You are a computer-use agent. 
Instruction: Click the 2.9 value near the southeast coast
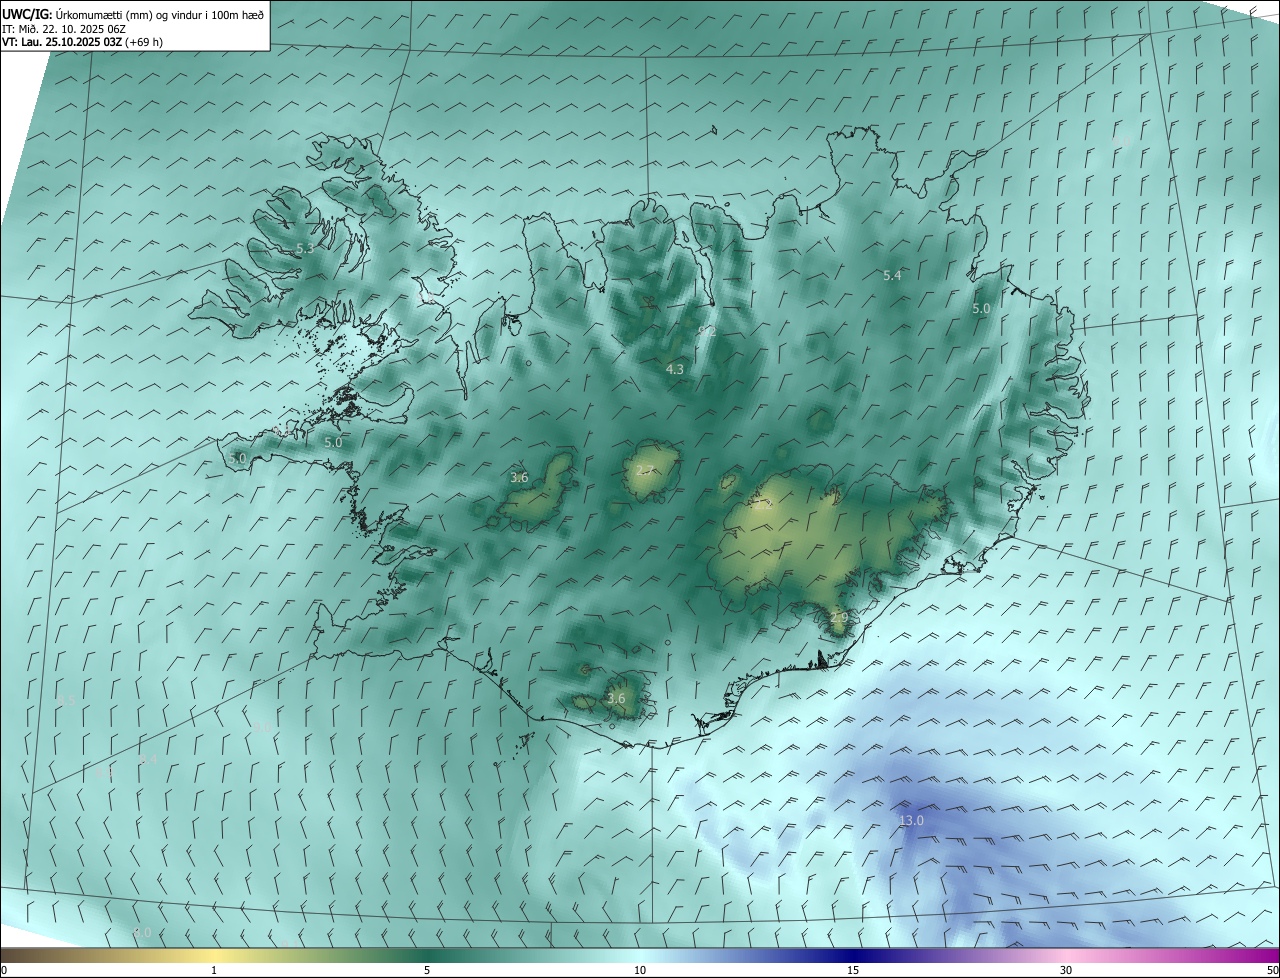pos(839,617)
